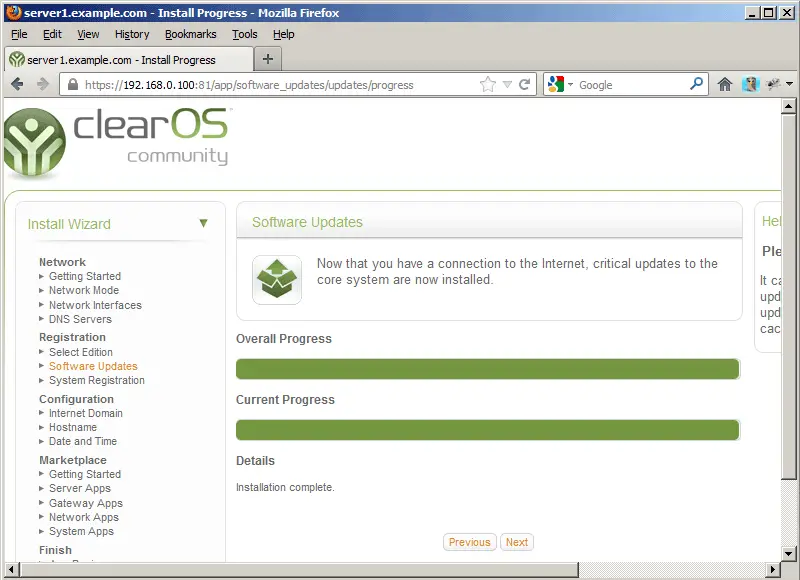Open System Apps step
Viewport: 800px width, 580px height.
[x=81, y=531]
